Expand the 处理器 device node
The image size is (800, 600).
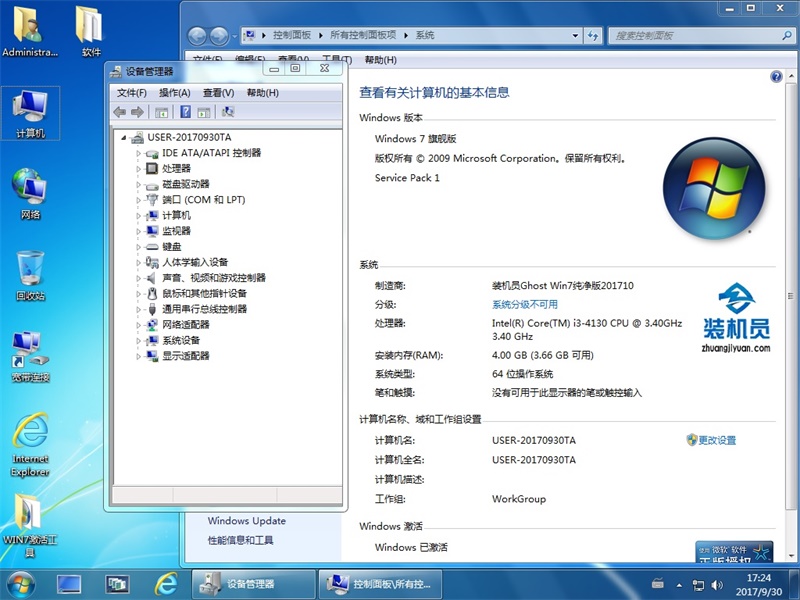[139, 169]
